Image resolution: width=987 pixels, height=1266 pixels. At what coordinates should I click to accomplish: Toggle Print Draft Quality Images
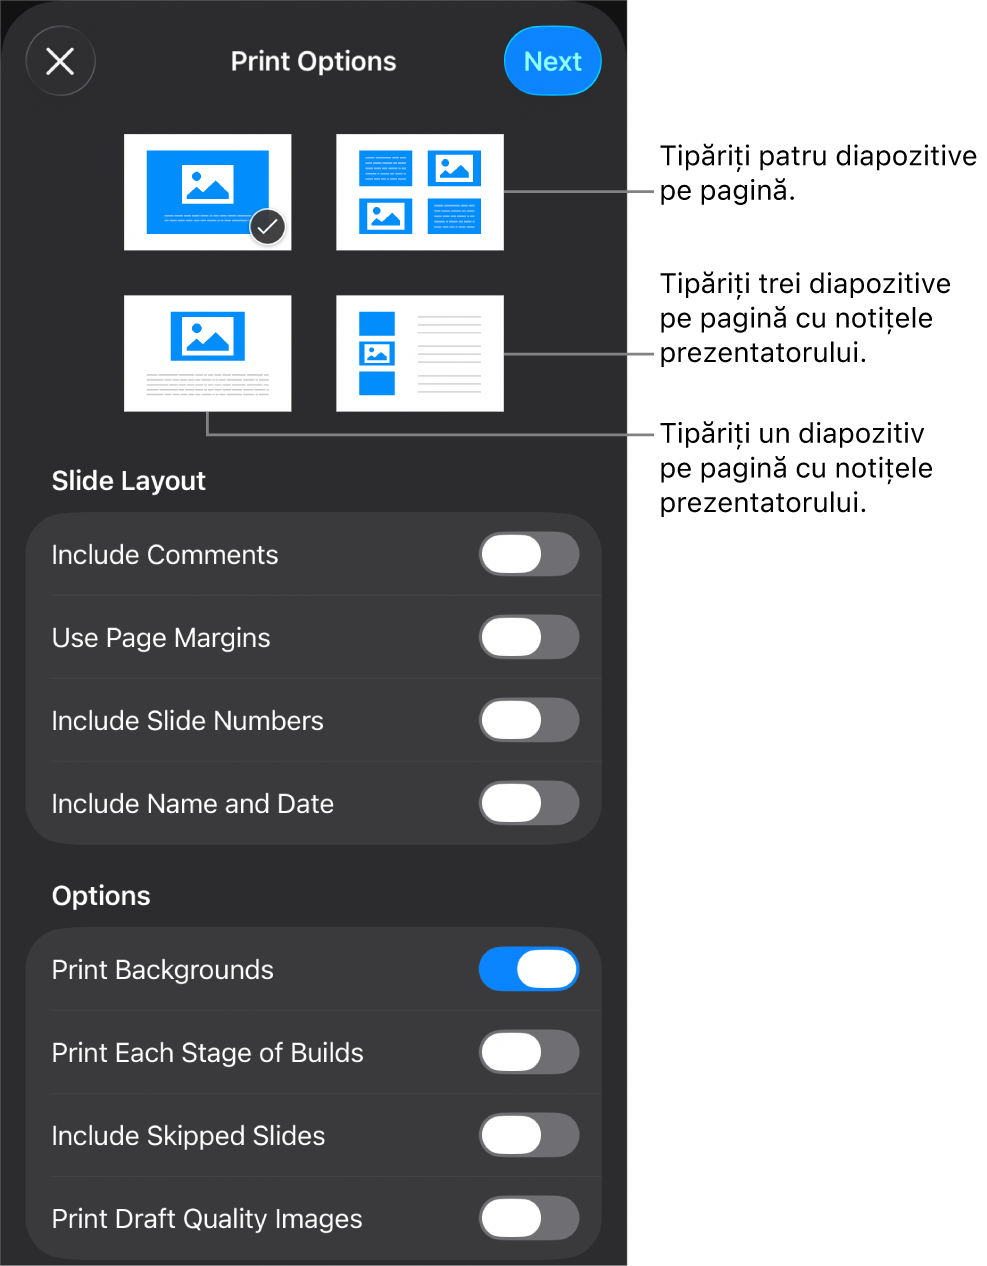[529, 1218]
